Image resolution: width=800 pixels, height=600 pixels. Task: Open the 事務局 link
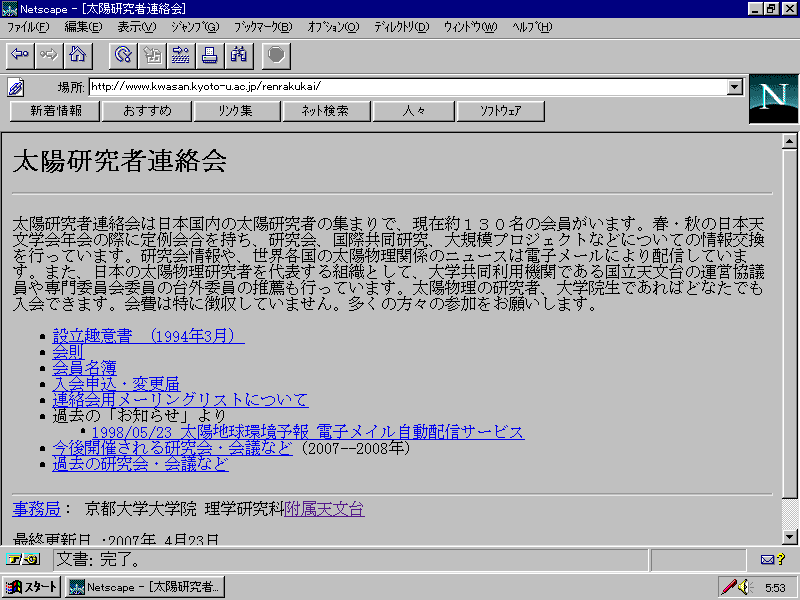pyautogui.click(x=37, y=509)
